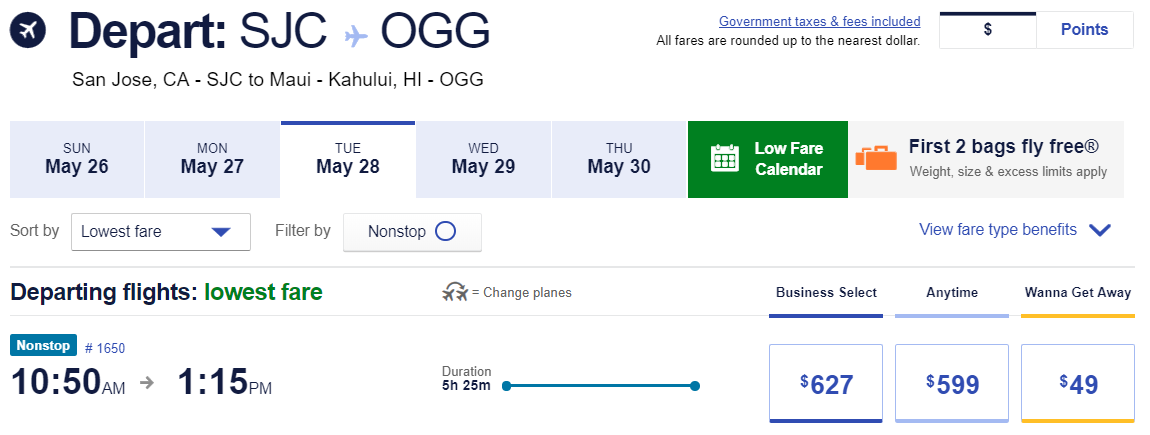1150x435 pixels.
Task: Open the Sort by Lowest fare dropdown
Action: click(160, 232)
